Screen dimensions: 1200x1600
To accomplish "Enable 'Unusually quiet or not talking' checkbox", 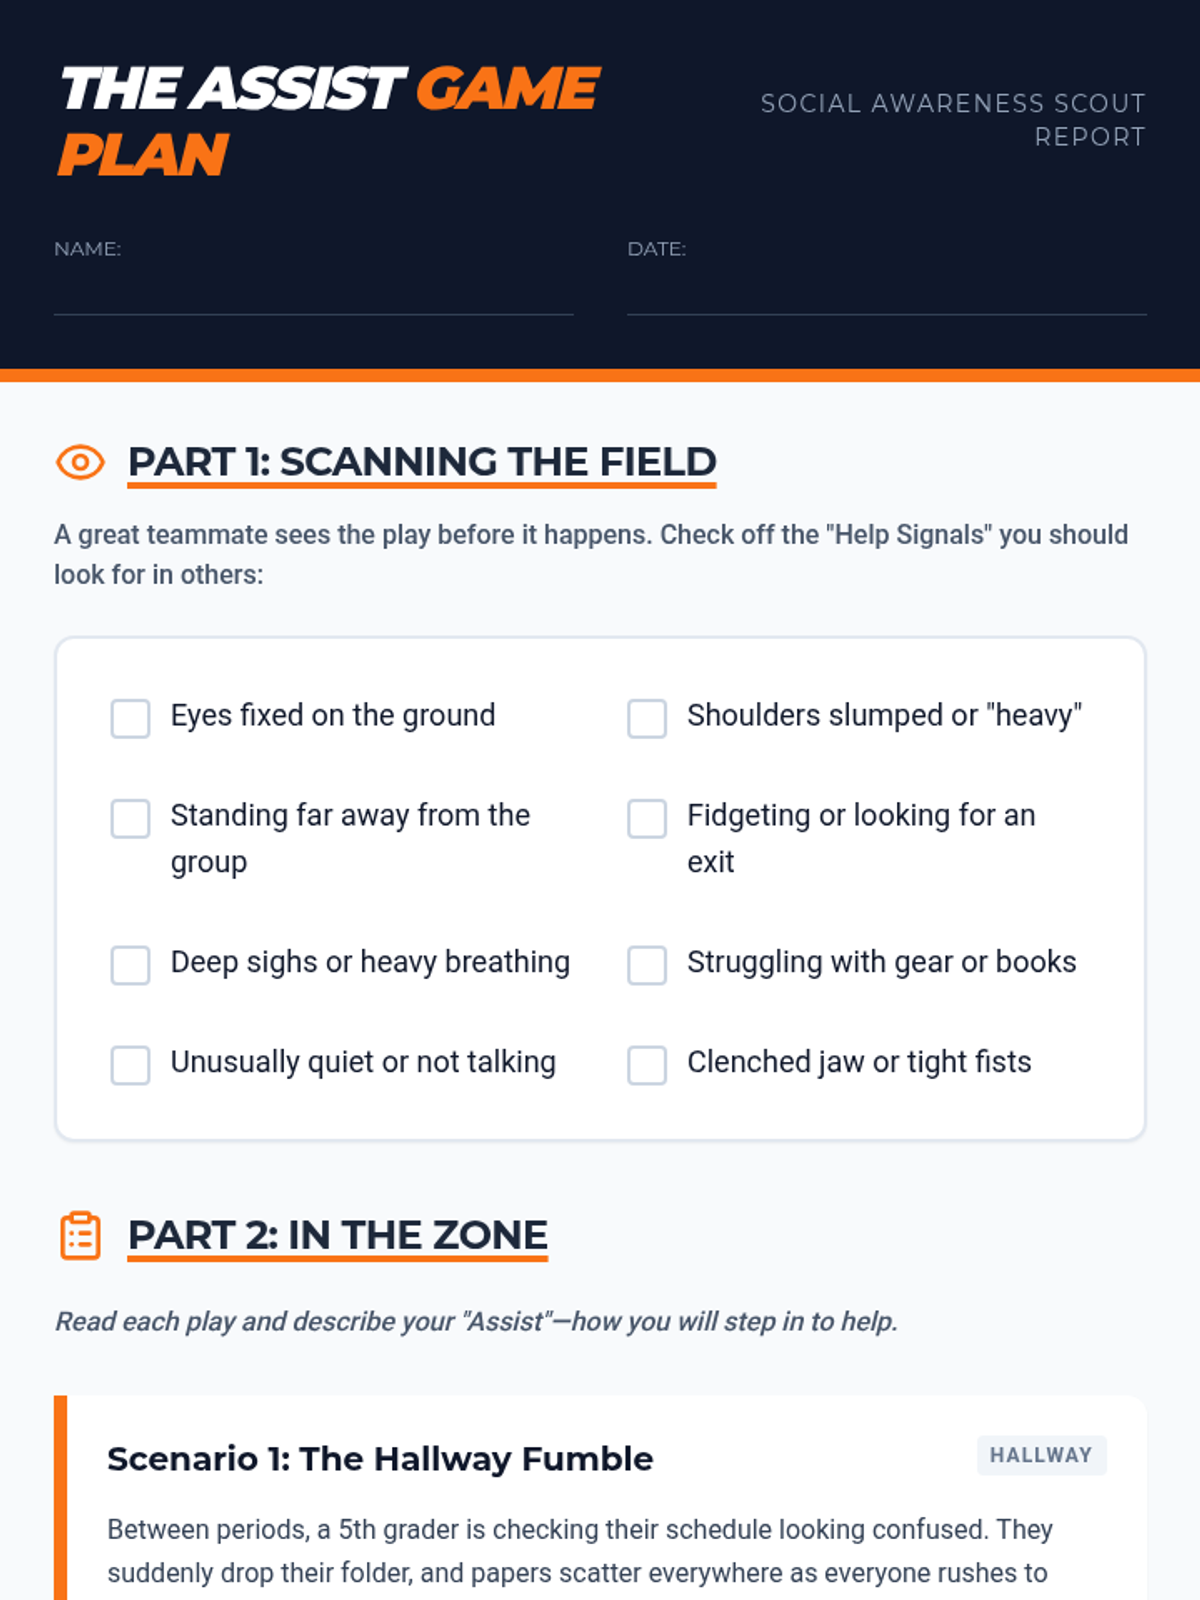I will click(x=130, y=1065).
